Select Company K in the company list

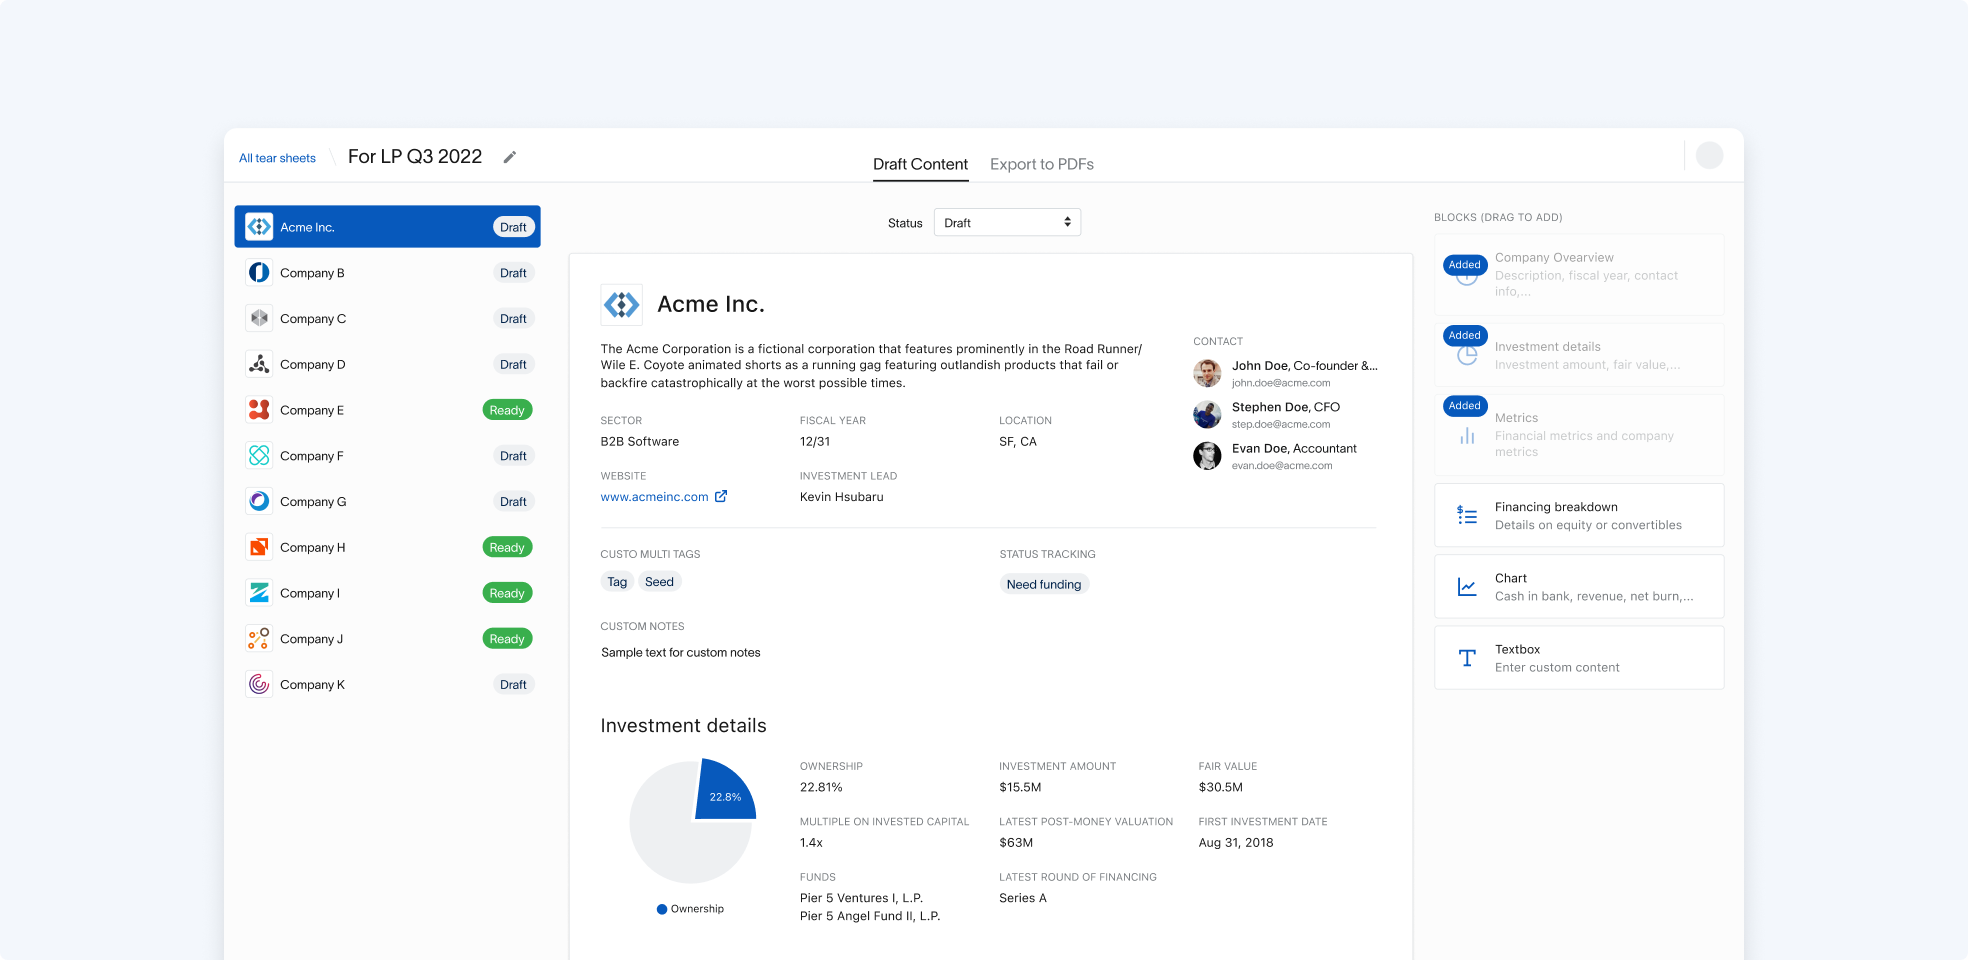(387, 684)
